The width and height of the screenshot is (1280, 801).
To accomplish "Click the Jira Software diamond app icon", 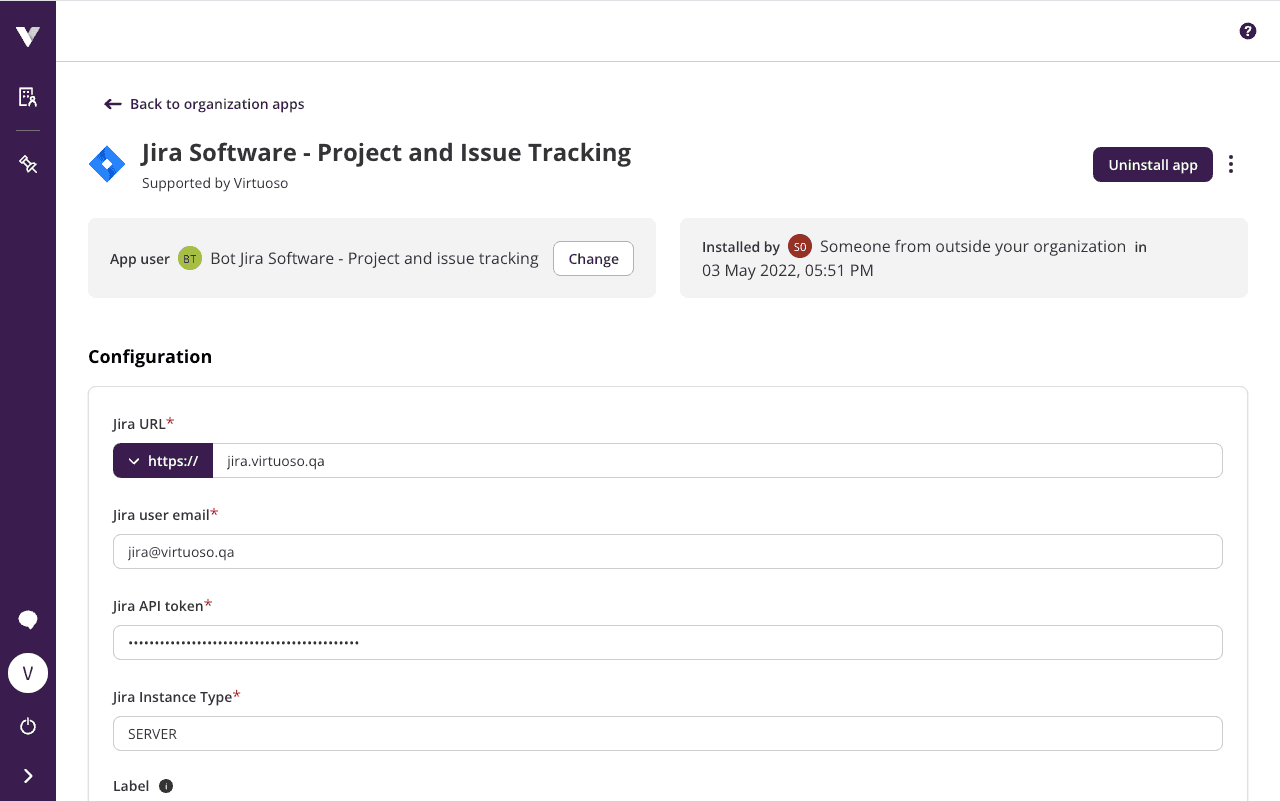I will tap(106, 163).
